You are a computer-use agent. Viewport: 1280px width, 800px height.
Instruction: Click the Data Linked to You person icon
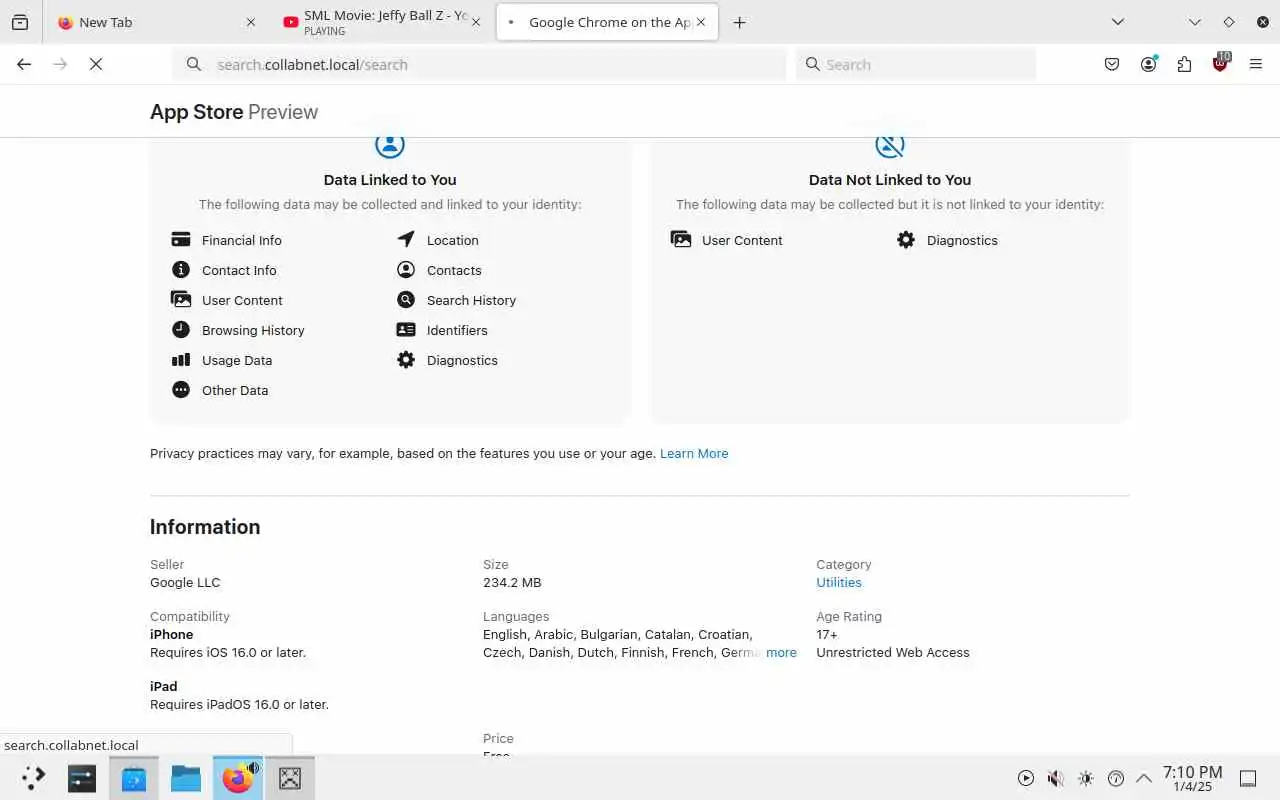[390, 146]
